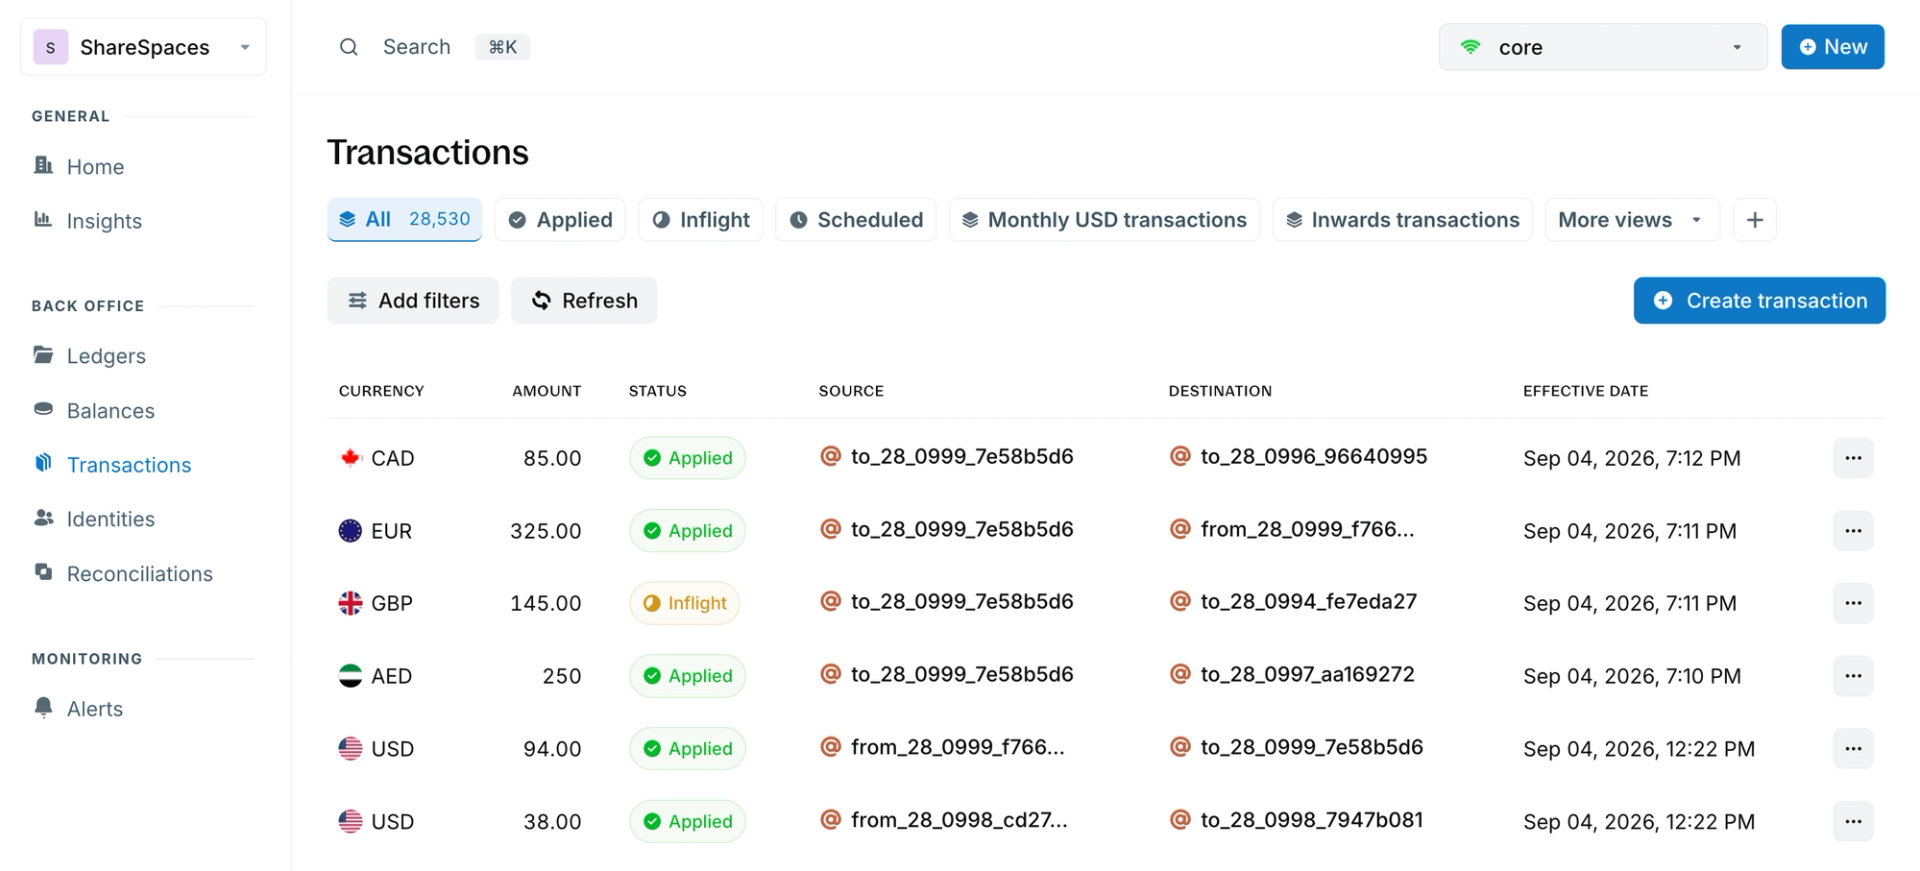
Task: Click the date Sep 04, 2026, 7:10 PM
Action: (1632, 676)
